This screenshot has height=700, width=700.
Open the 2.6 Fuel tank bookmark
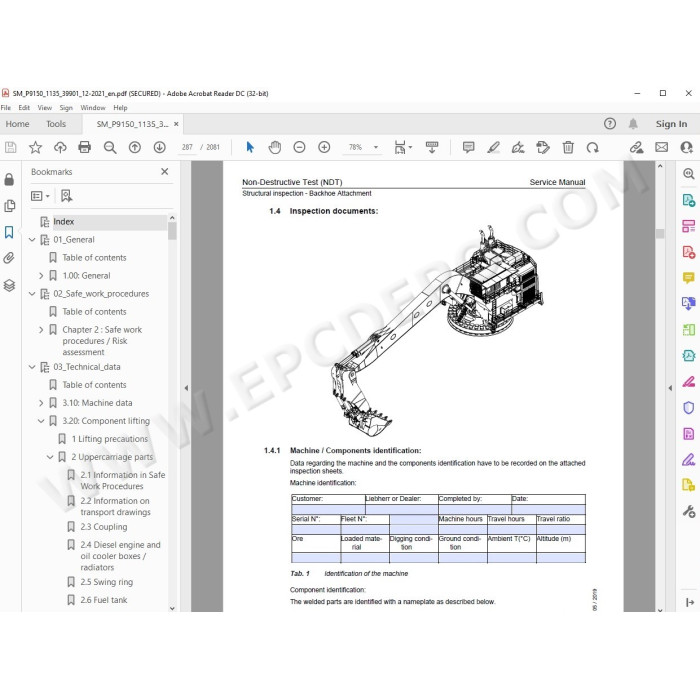(x=104, y=600)
